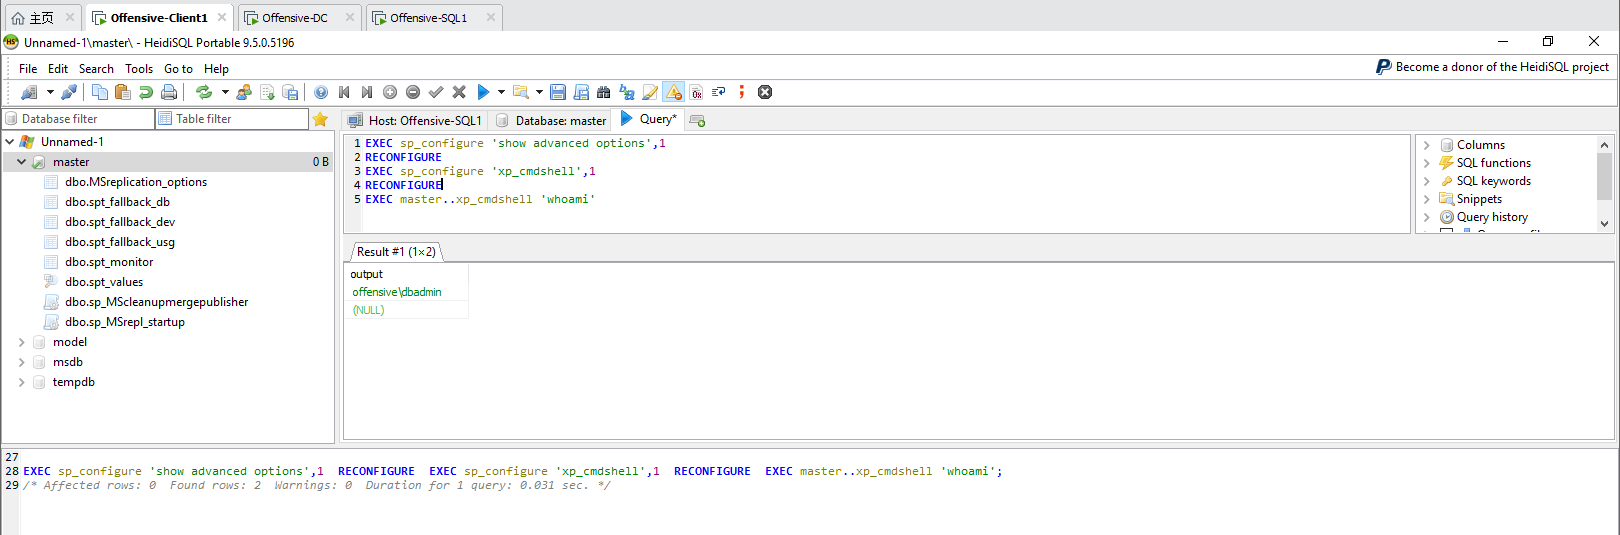Add a new query tab icon
This screenshot has width=1620, height=535.
pyautogui.click(x=698, y=120)
